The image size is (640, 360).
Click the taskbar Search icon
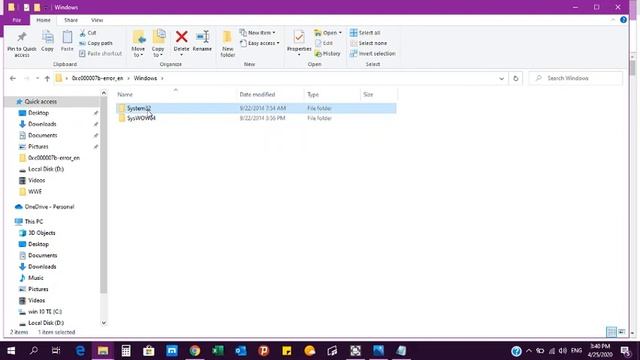point(34,351)
